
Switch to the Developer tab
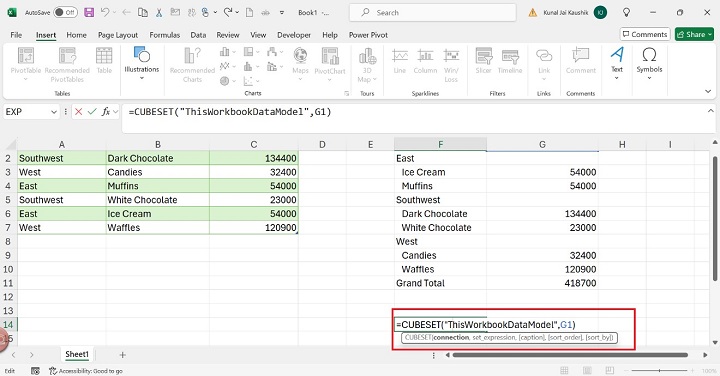coord(294,35)
